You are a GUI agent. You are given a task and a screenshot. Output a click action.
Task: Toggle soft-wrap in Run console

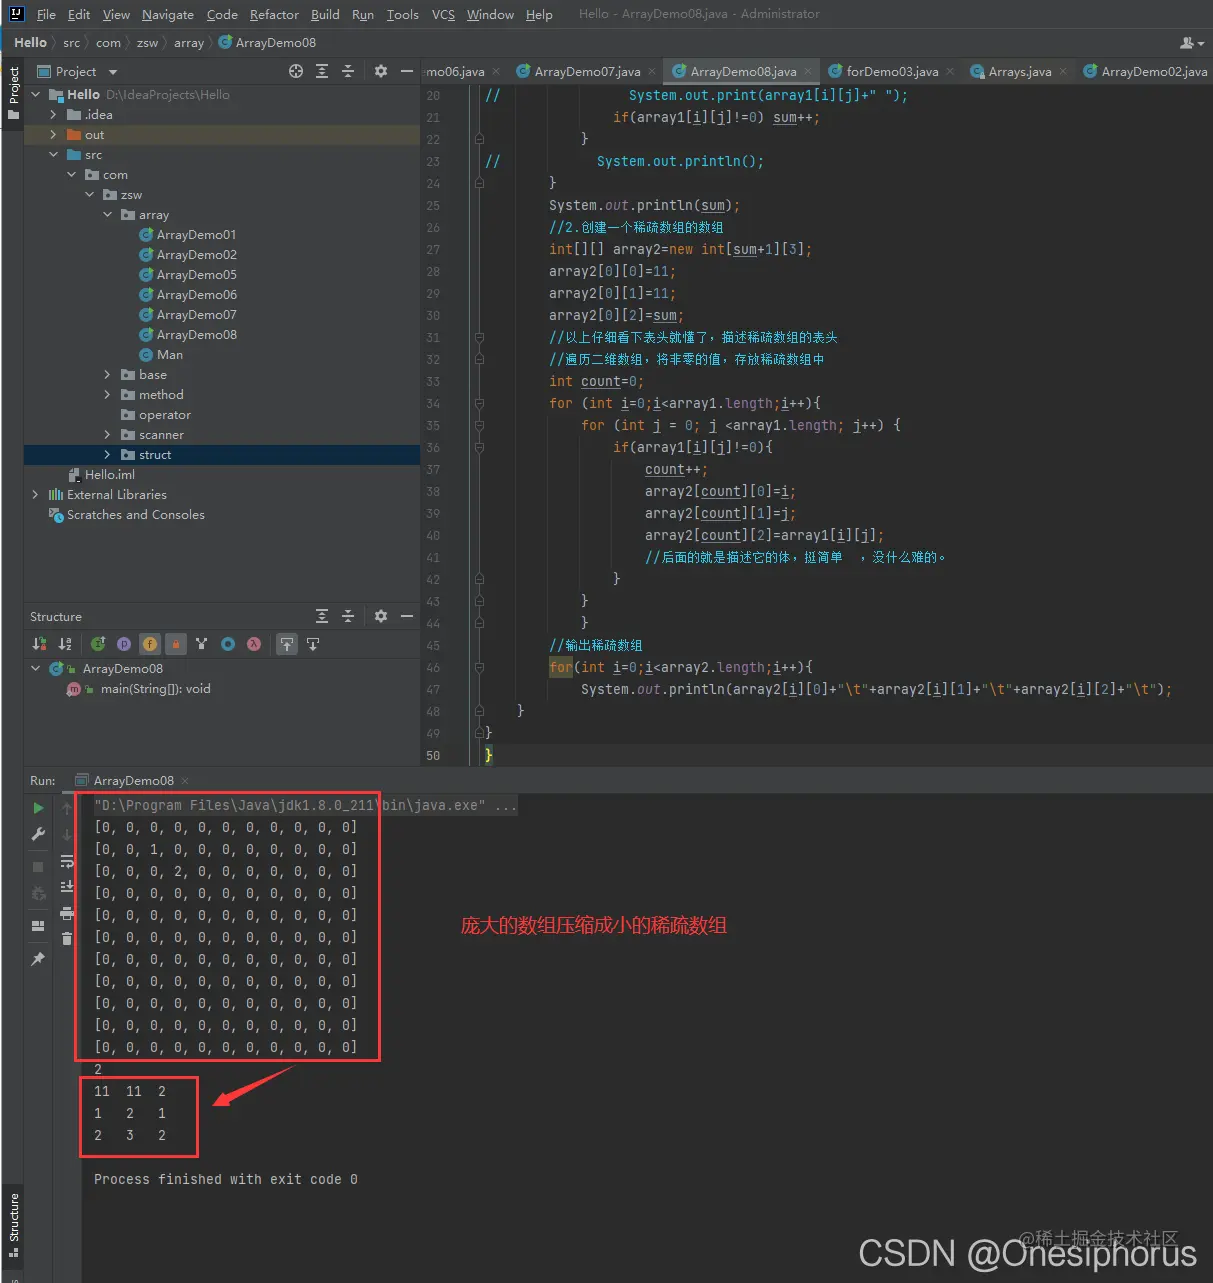point(67,861)
